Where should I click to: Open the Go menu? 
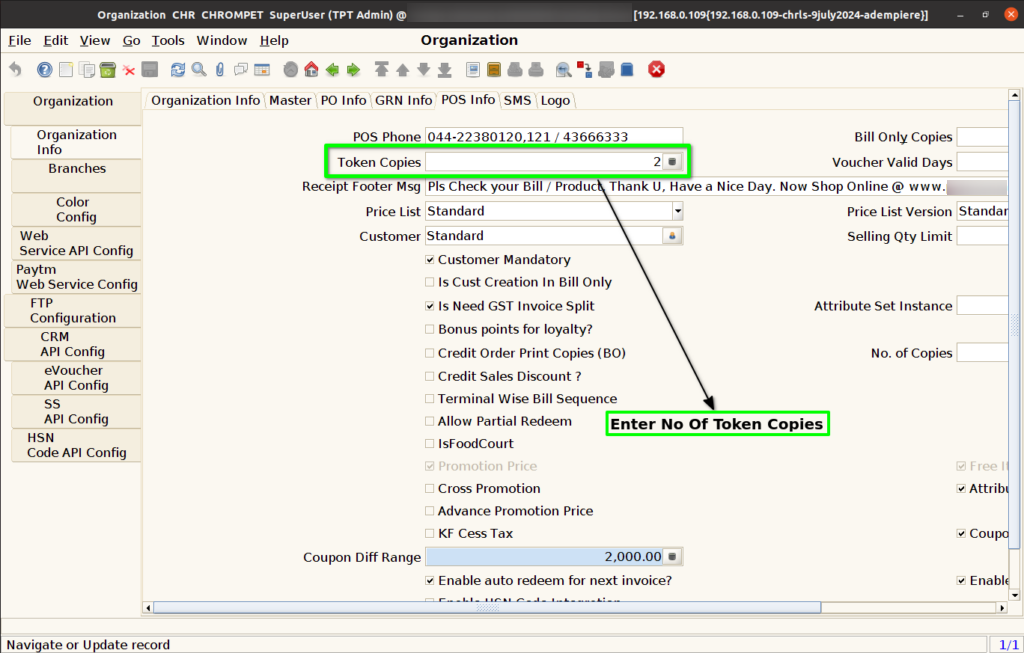[x=131, y=40]
